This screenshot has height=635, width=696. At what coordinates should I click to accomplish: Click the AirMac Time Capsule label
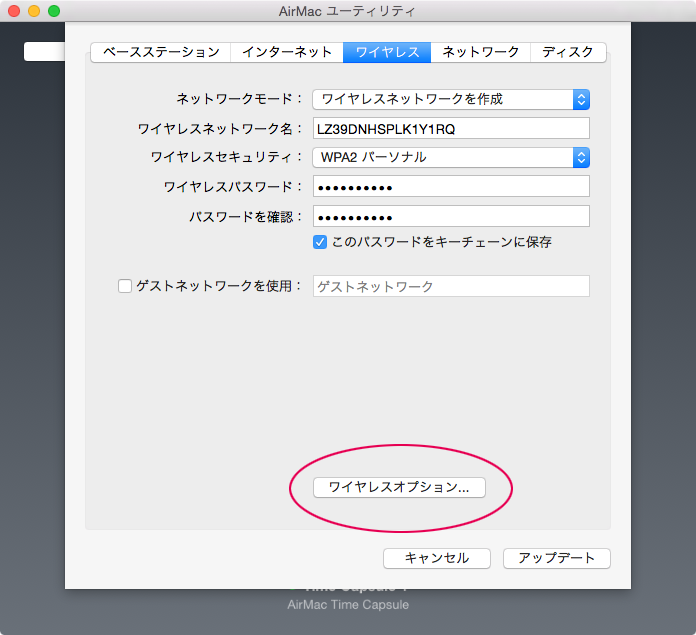[348, 605]
